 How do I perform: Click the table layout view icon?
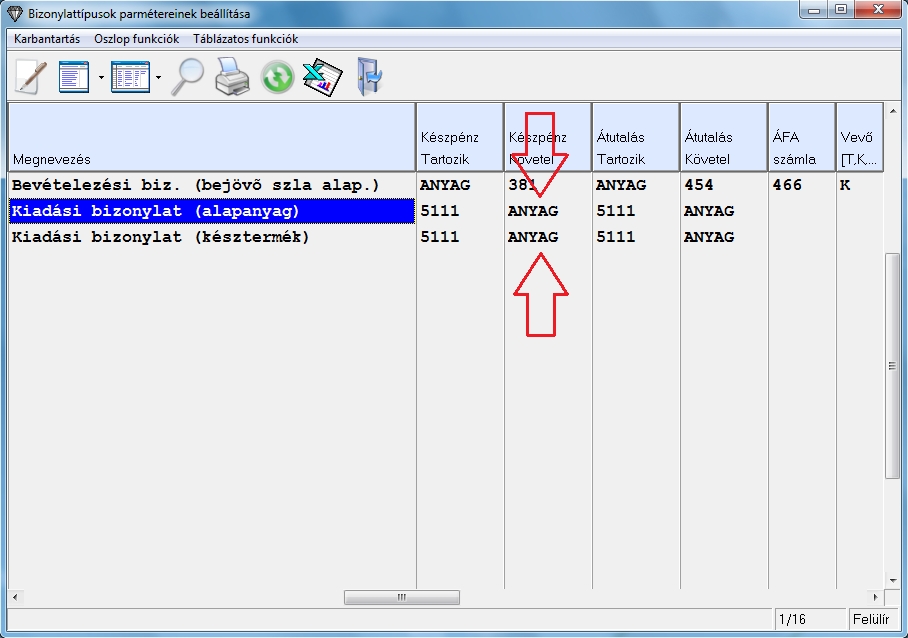(129, 77)
